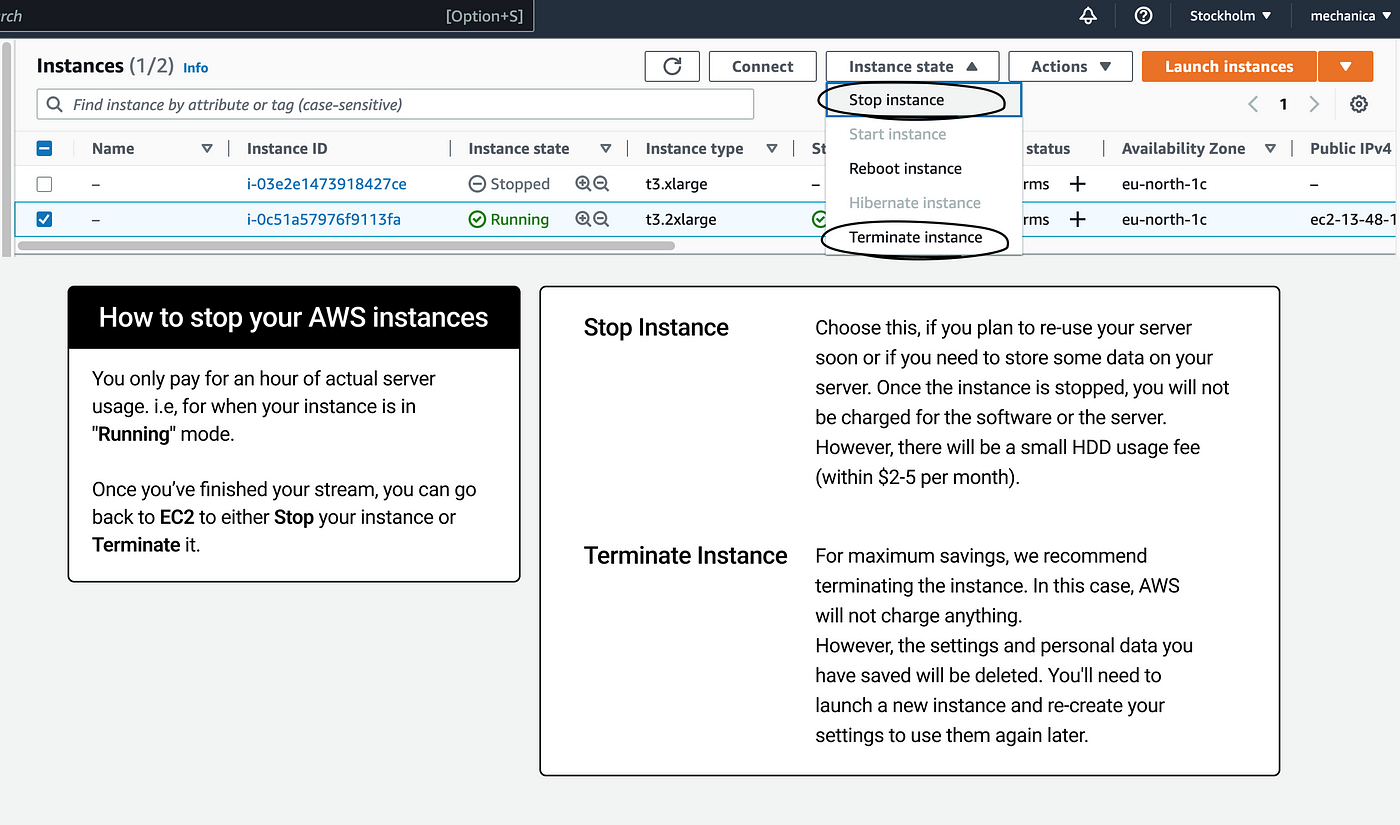
Task: Click the t3.xlarge instance type cell
Action: pyautogui.click(x=676, y=184)
